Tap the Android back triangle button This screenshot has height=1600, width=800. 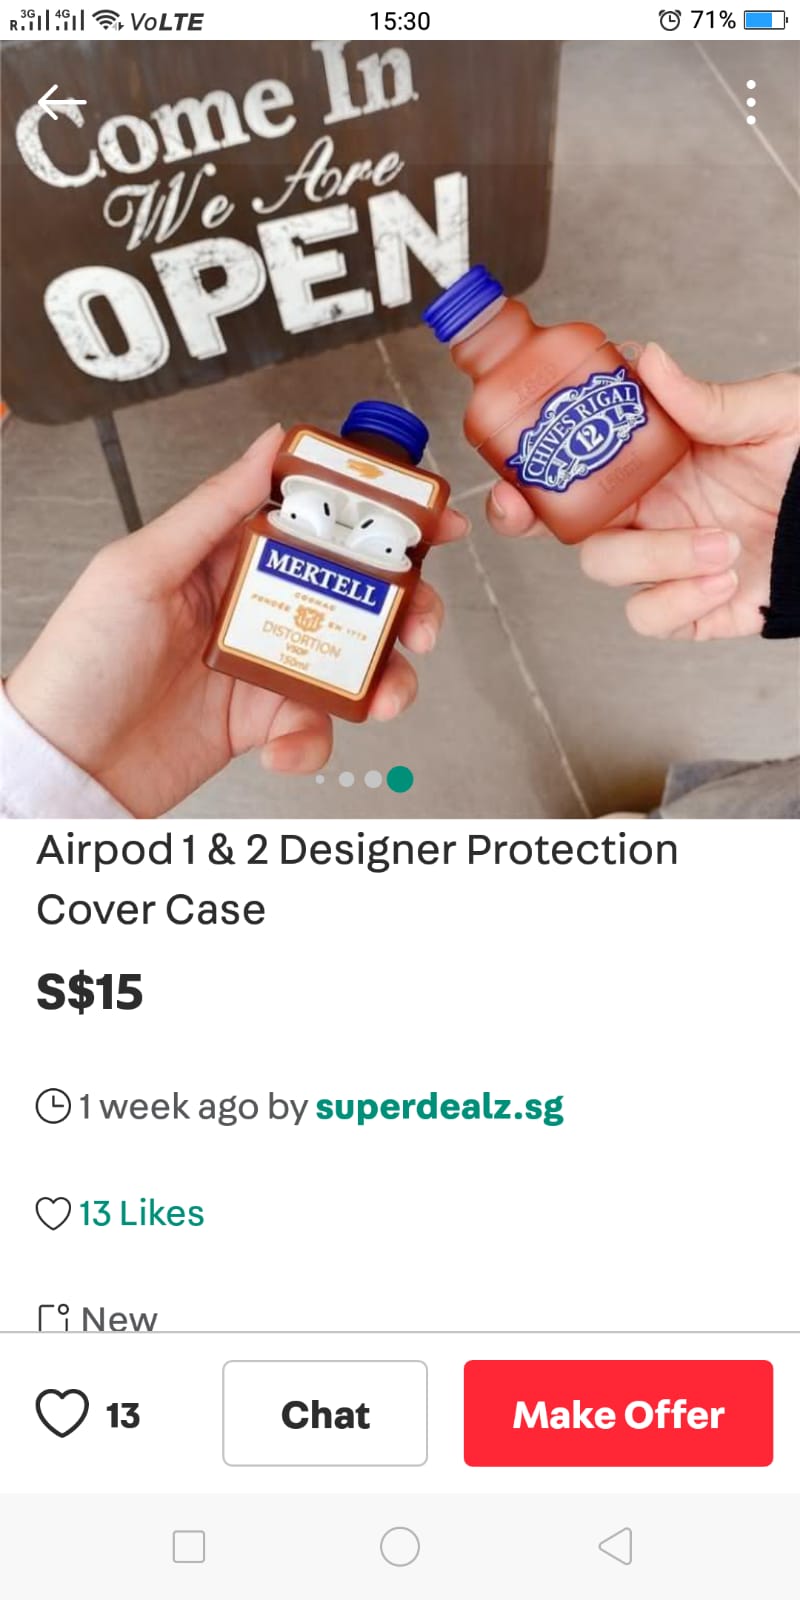[615, 1546]
